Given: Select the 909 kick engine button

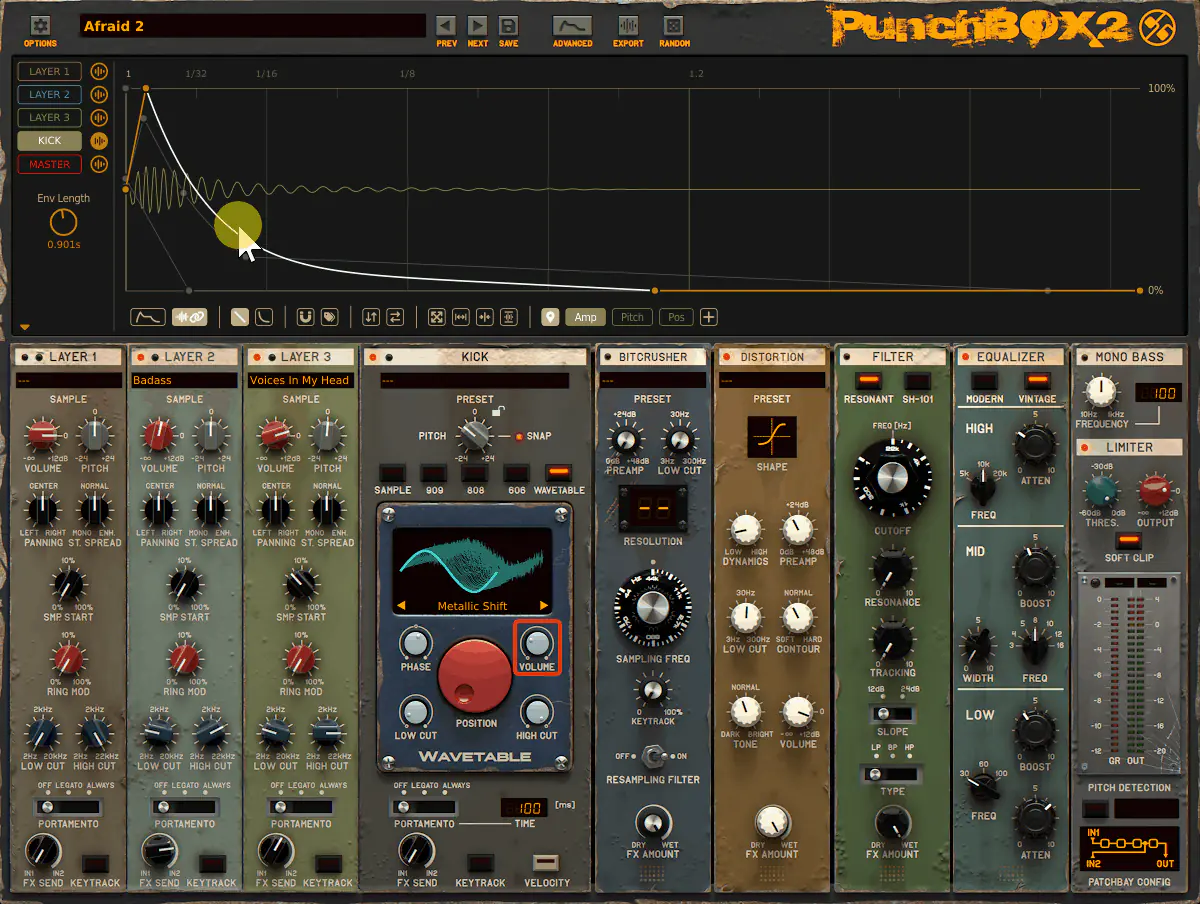Looking at the screenshot, I should [x=434, y=473].
